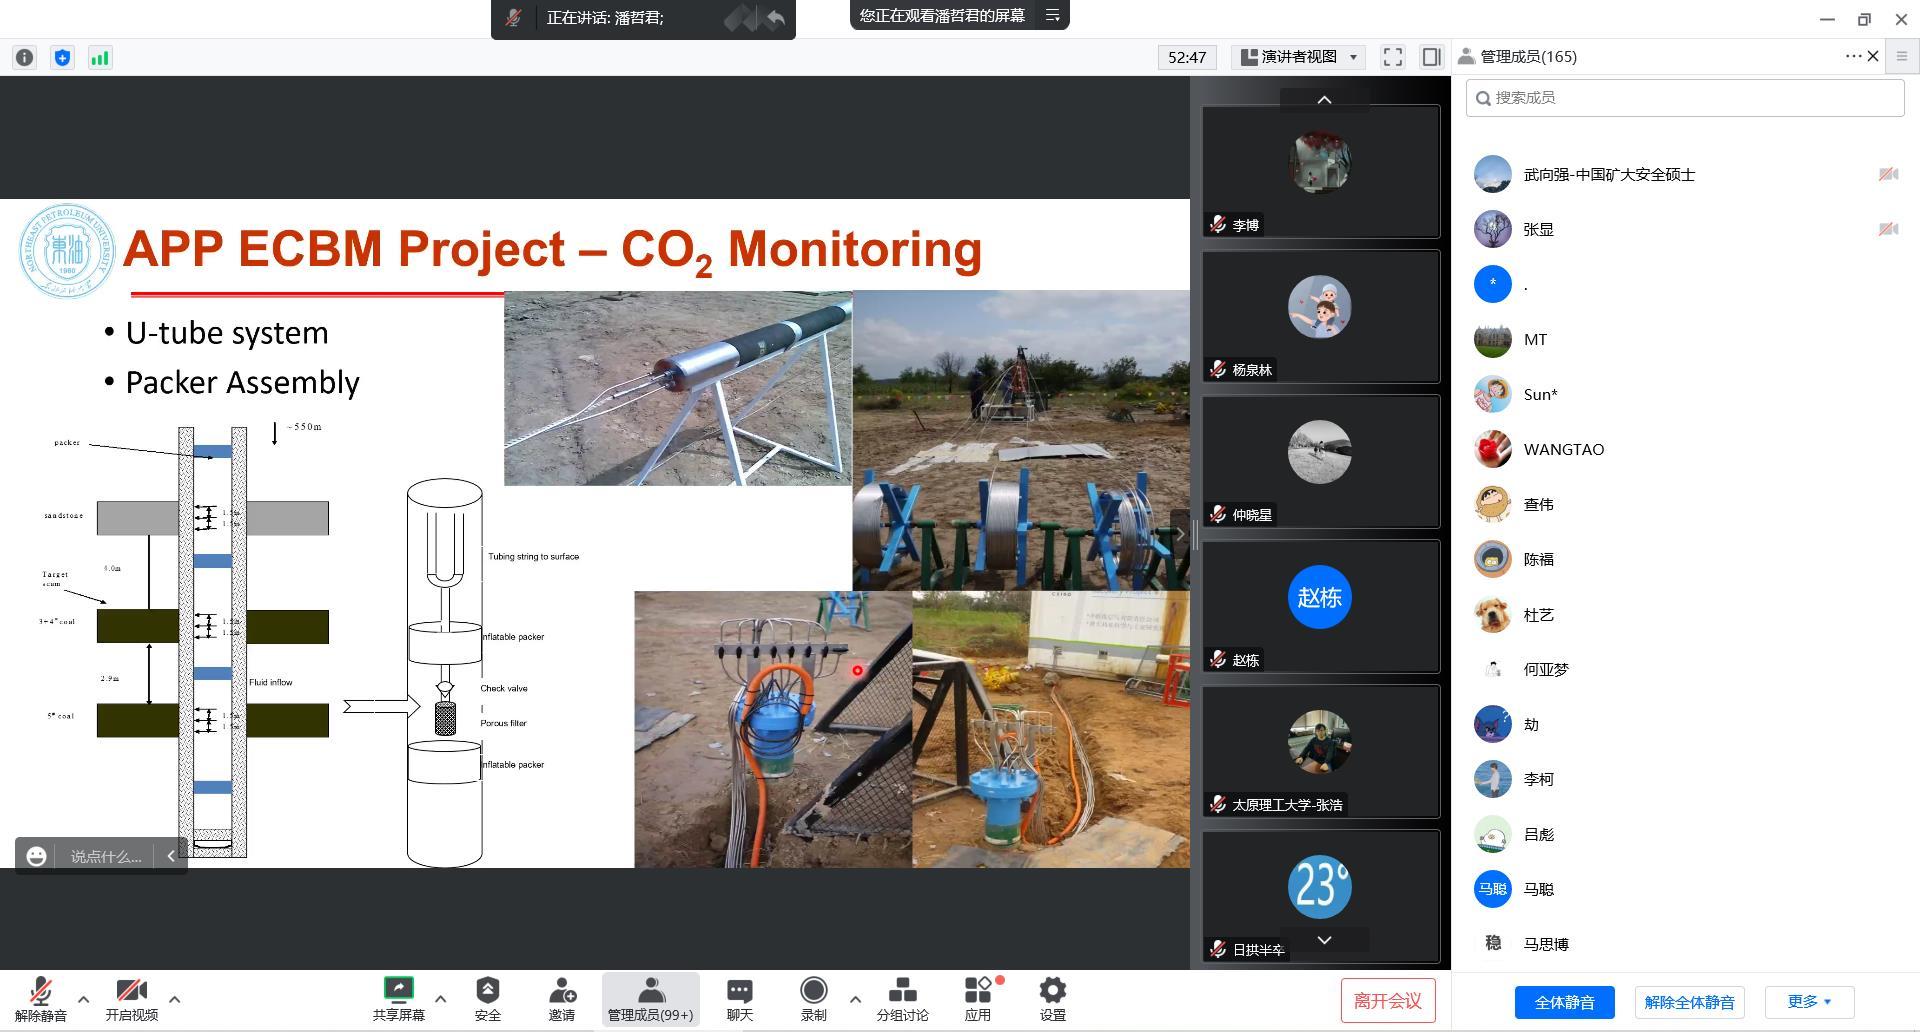Click the meeting info icon
1920x1032 pixels.
coord(25,58)
